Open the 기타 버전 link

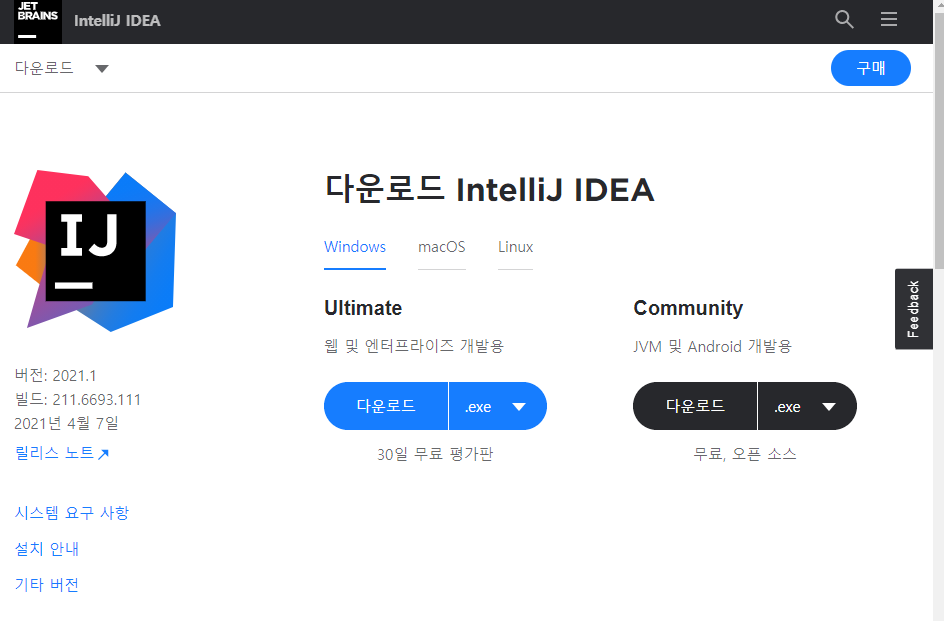pos(46,584)
